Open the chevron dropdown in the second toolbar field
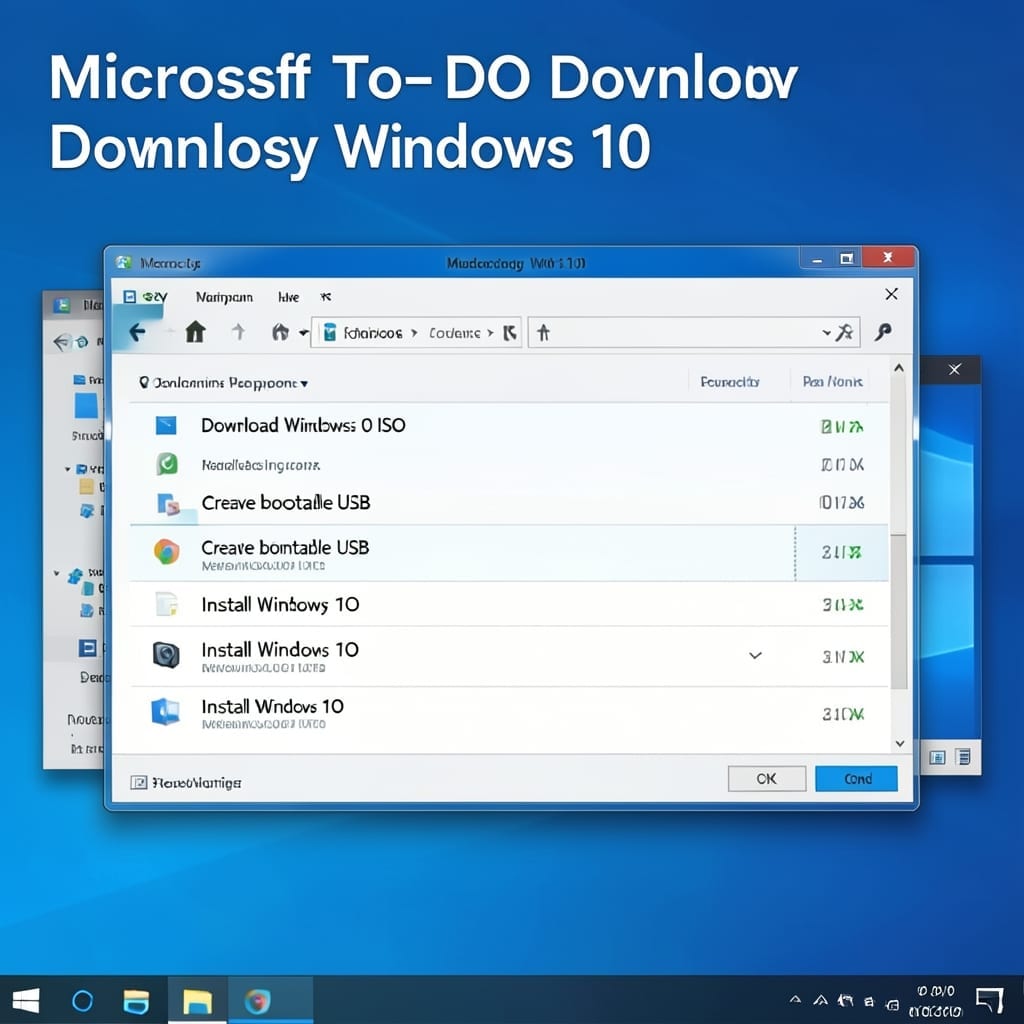The image size is (1024, 1024). (827, 333)
